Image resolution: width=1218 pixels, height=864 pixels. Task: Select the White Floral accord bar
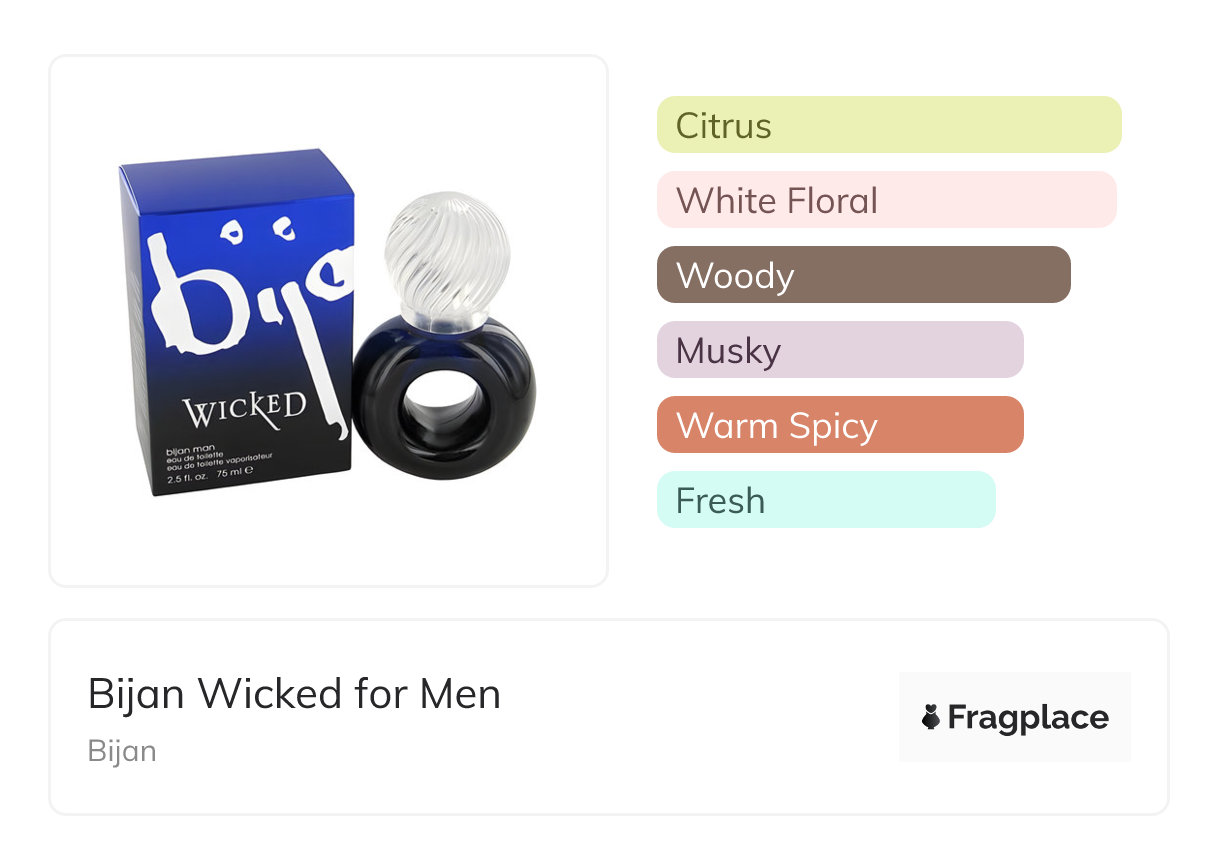[887, 200]
